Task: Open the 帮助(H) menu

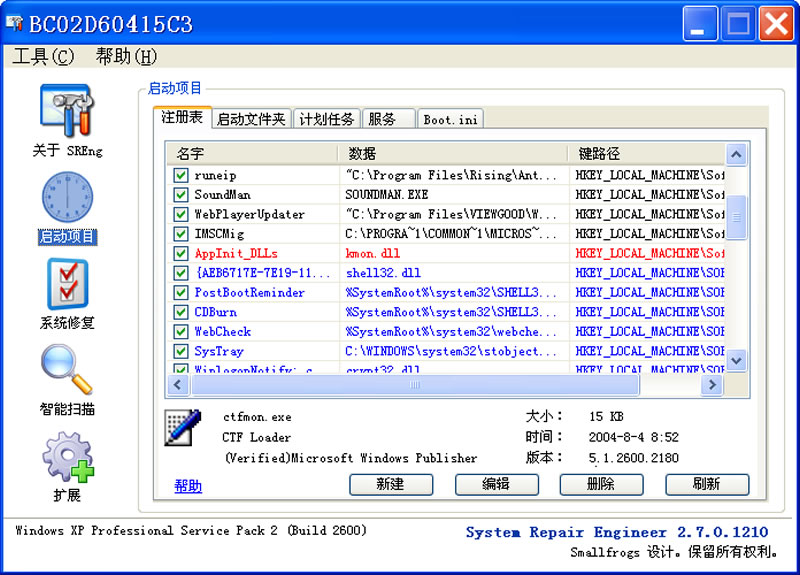Action: coord(126,56)
